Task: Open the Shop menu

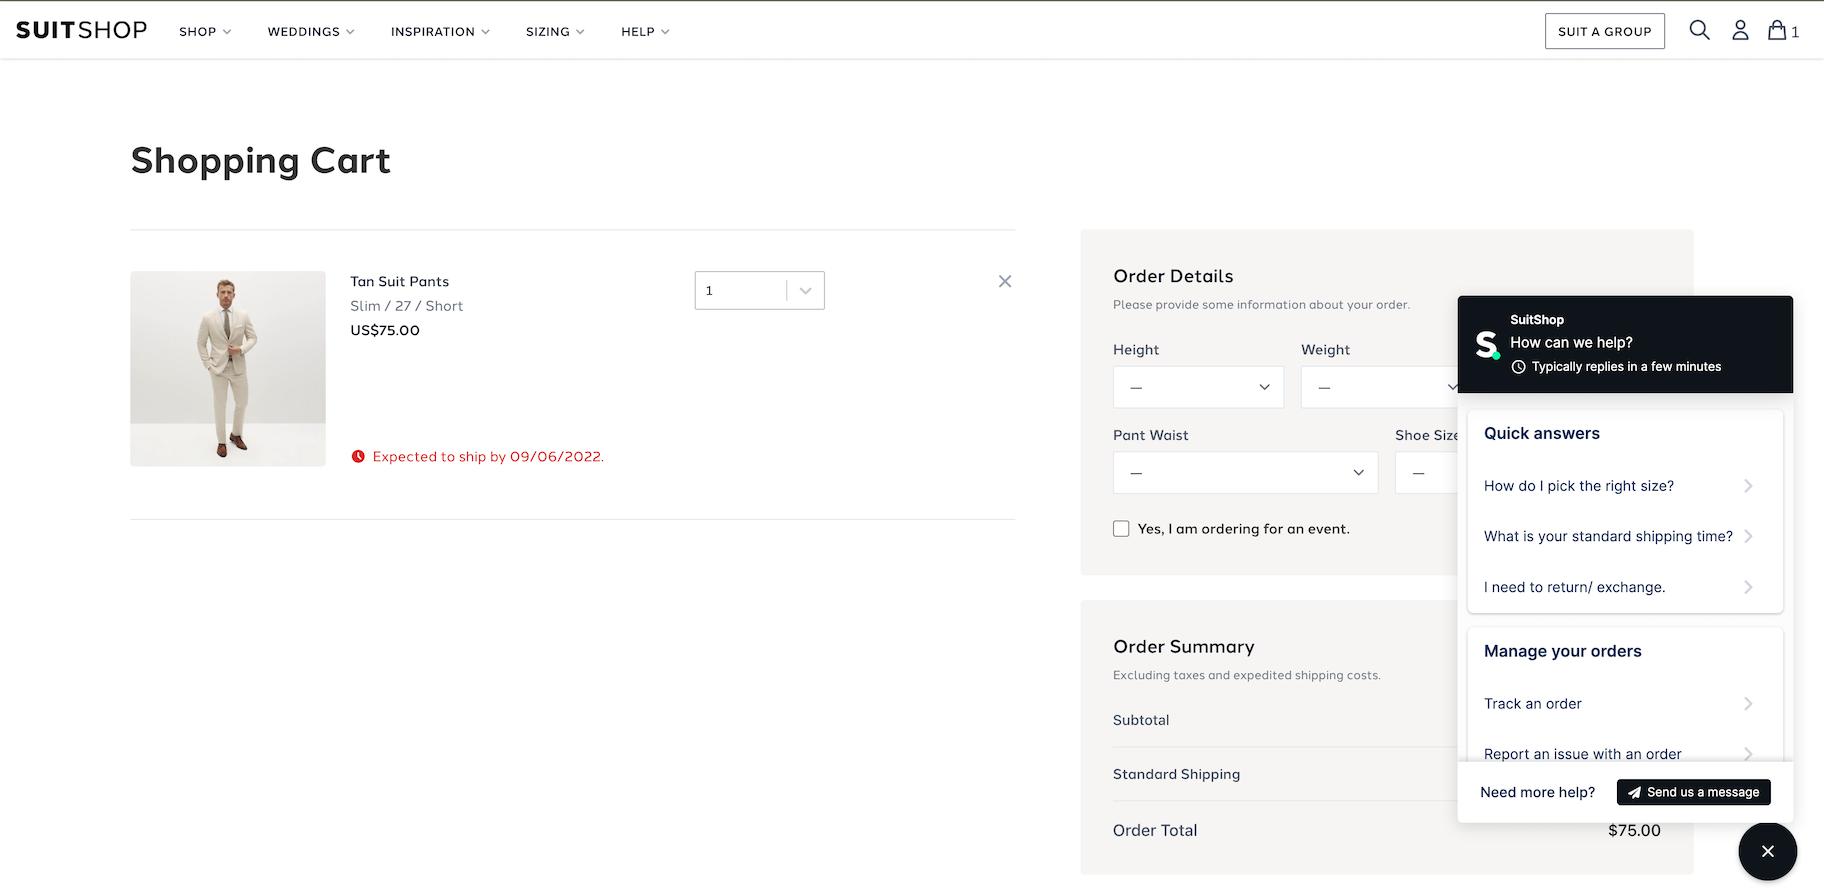Action: 205,32
